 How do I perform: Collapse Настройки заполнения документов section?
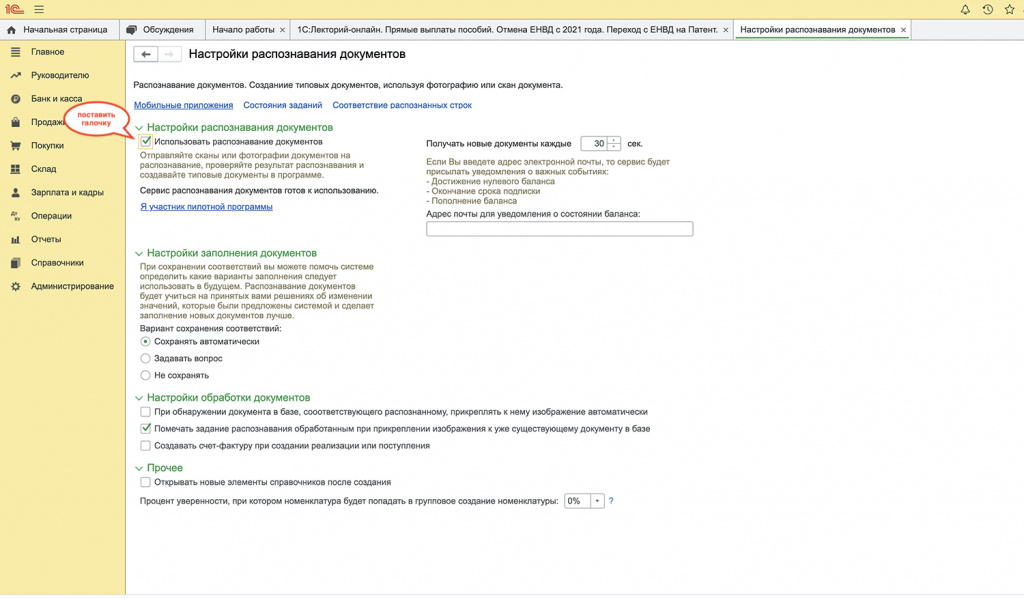tap(139, 253)
